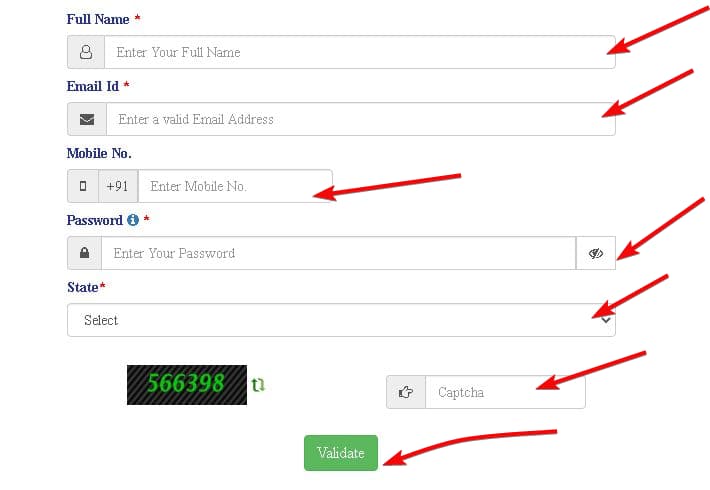Click the pointing hand icon beside Captcha
Screen dimensions: 710x490
click(406, 392)
